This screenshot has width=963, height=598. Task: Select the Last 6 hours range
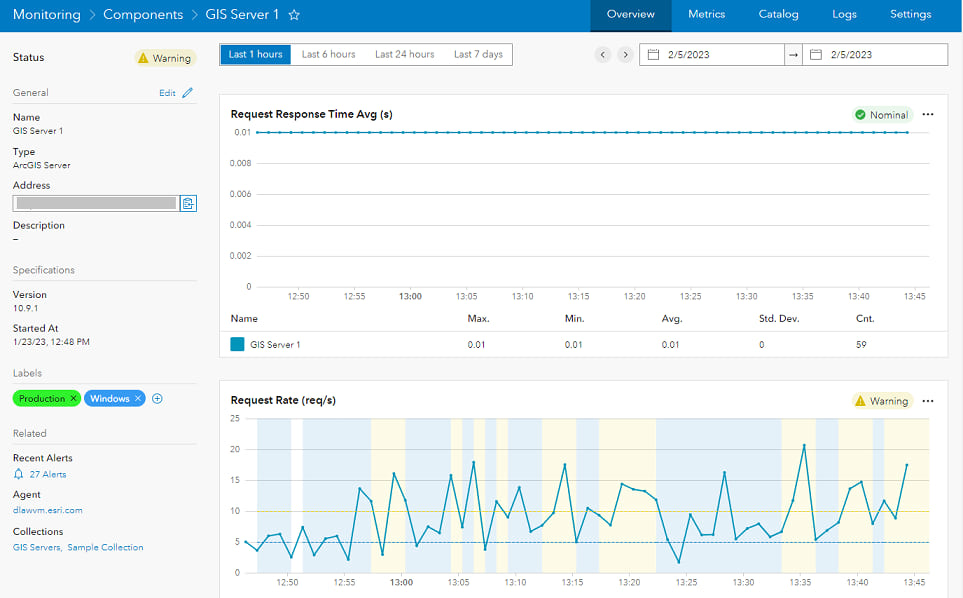click(329, 54)
